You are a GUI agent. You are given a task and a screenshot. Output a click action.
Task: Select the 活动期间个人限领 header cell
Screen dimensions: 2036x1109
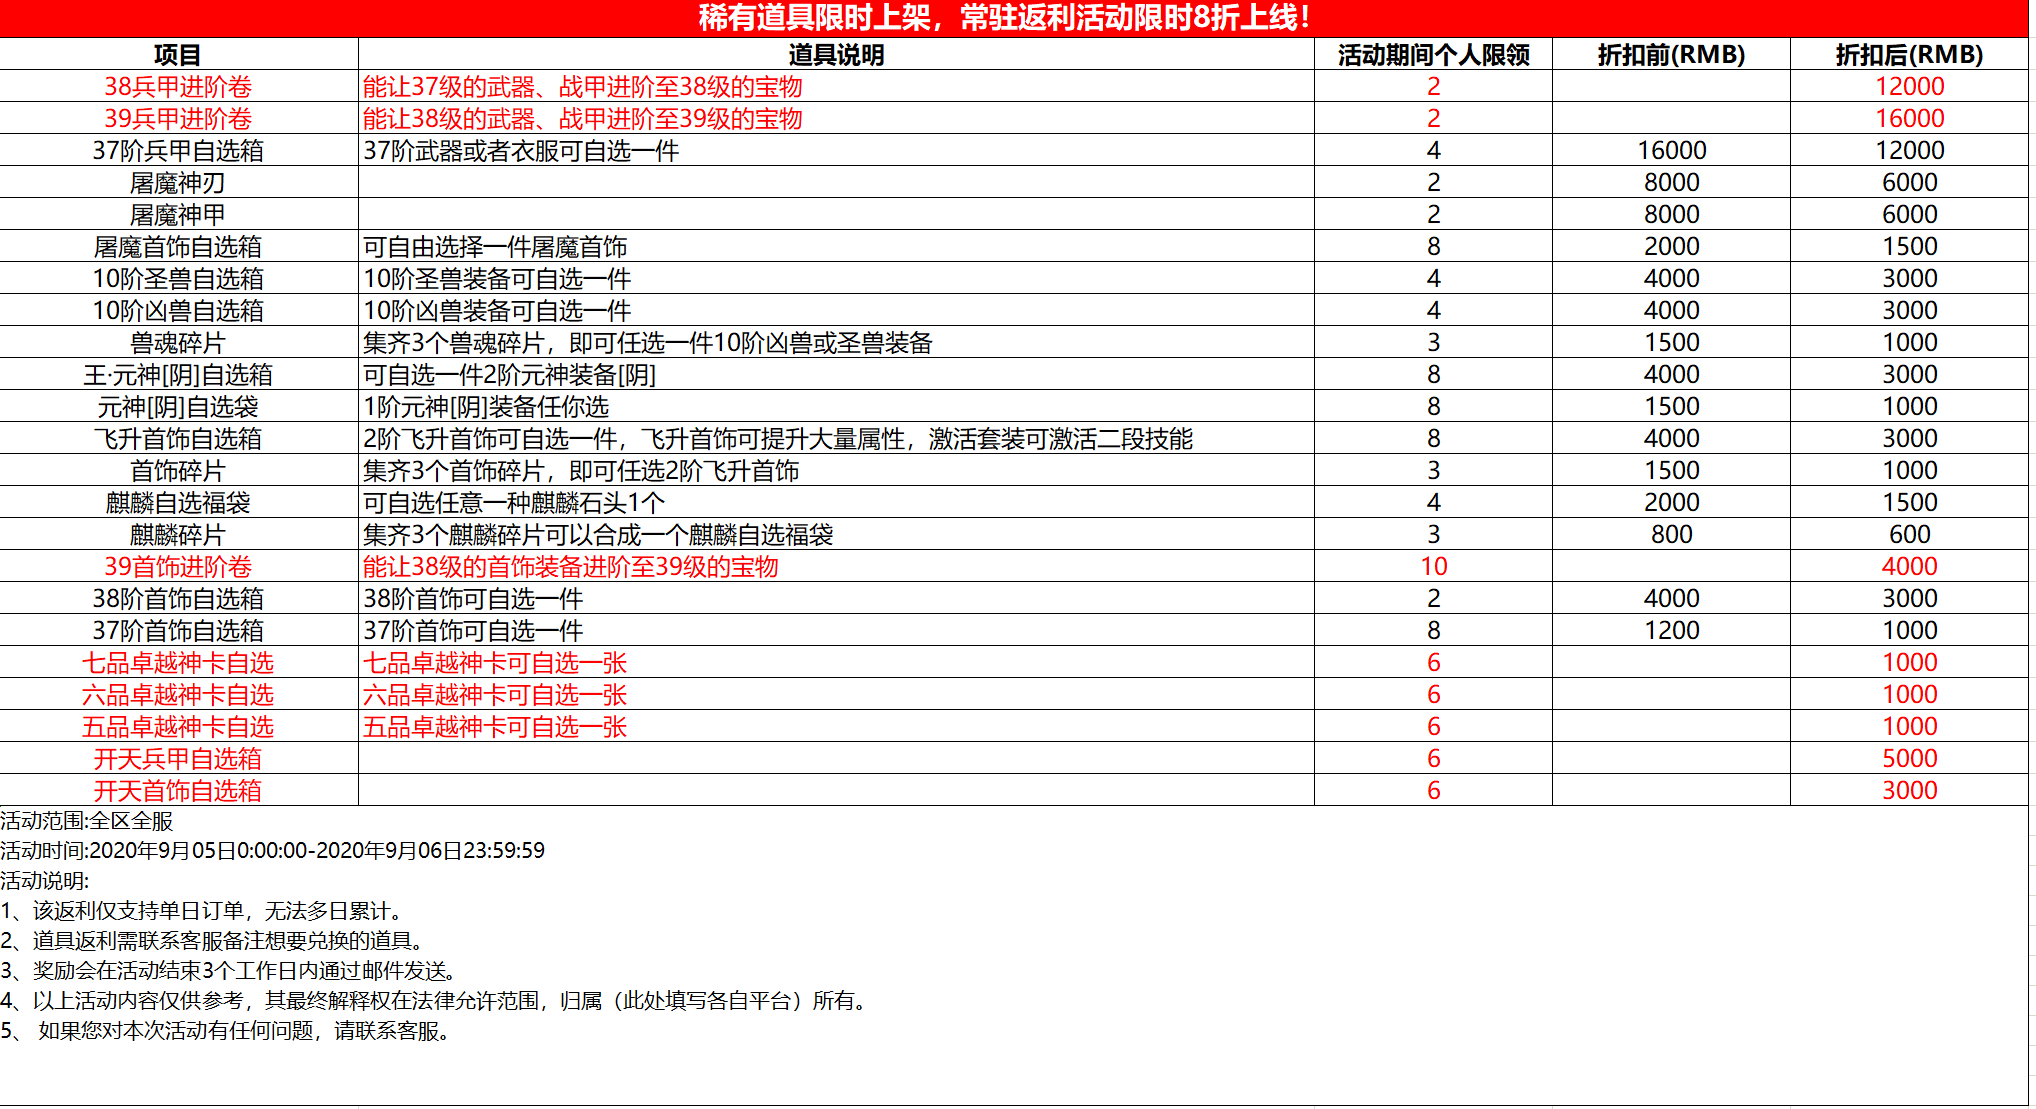pos(1433,54)
